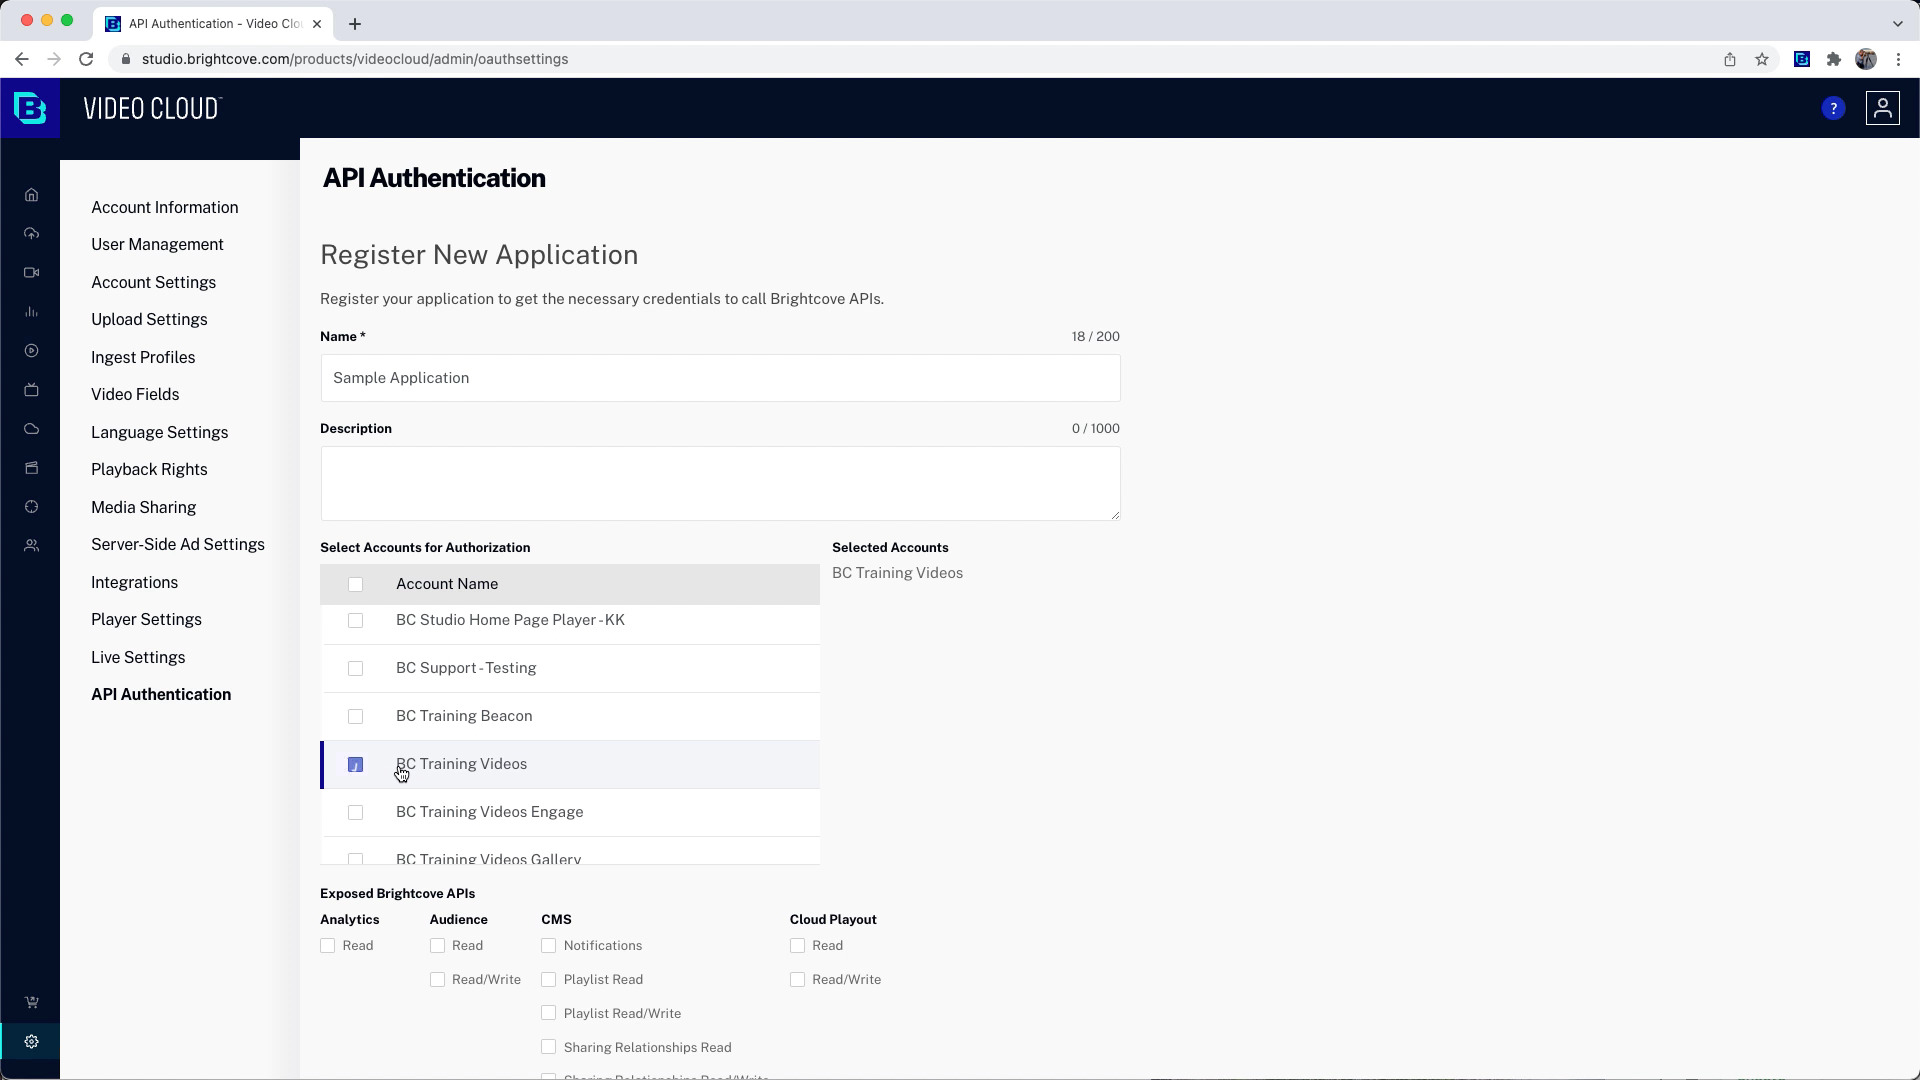Navigate back using browser back button
Screen dimensions: 1920x1080
21,58
